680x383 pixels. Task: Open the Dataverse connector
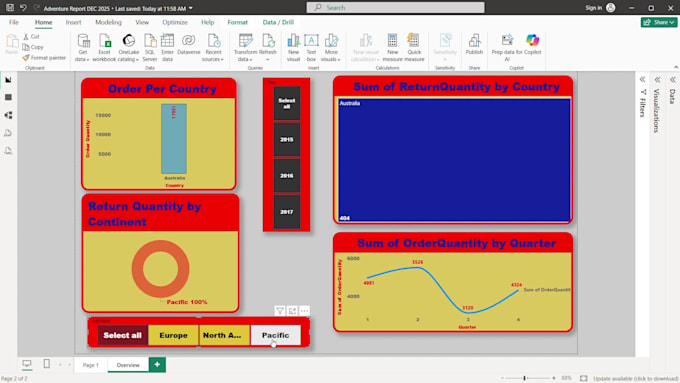(189, 45)
